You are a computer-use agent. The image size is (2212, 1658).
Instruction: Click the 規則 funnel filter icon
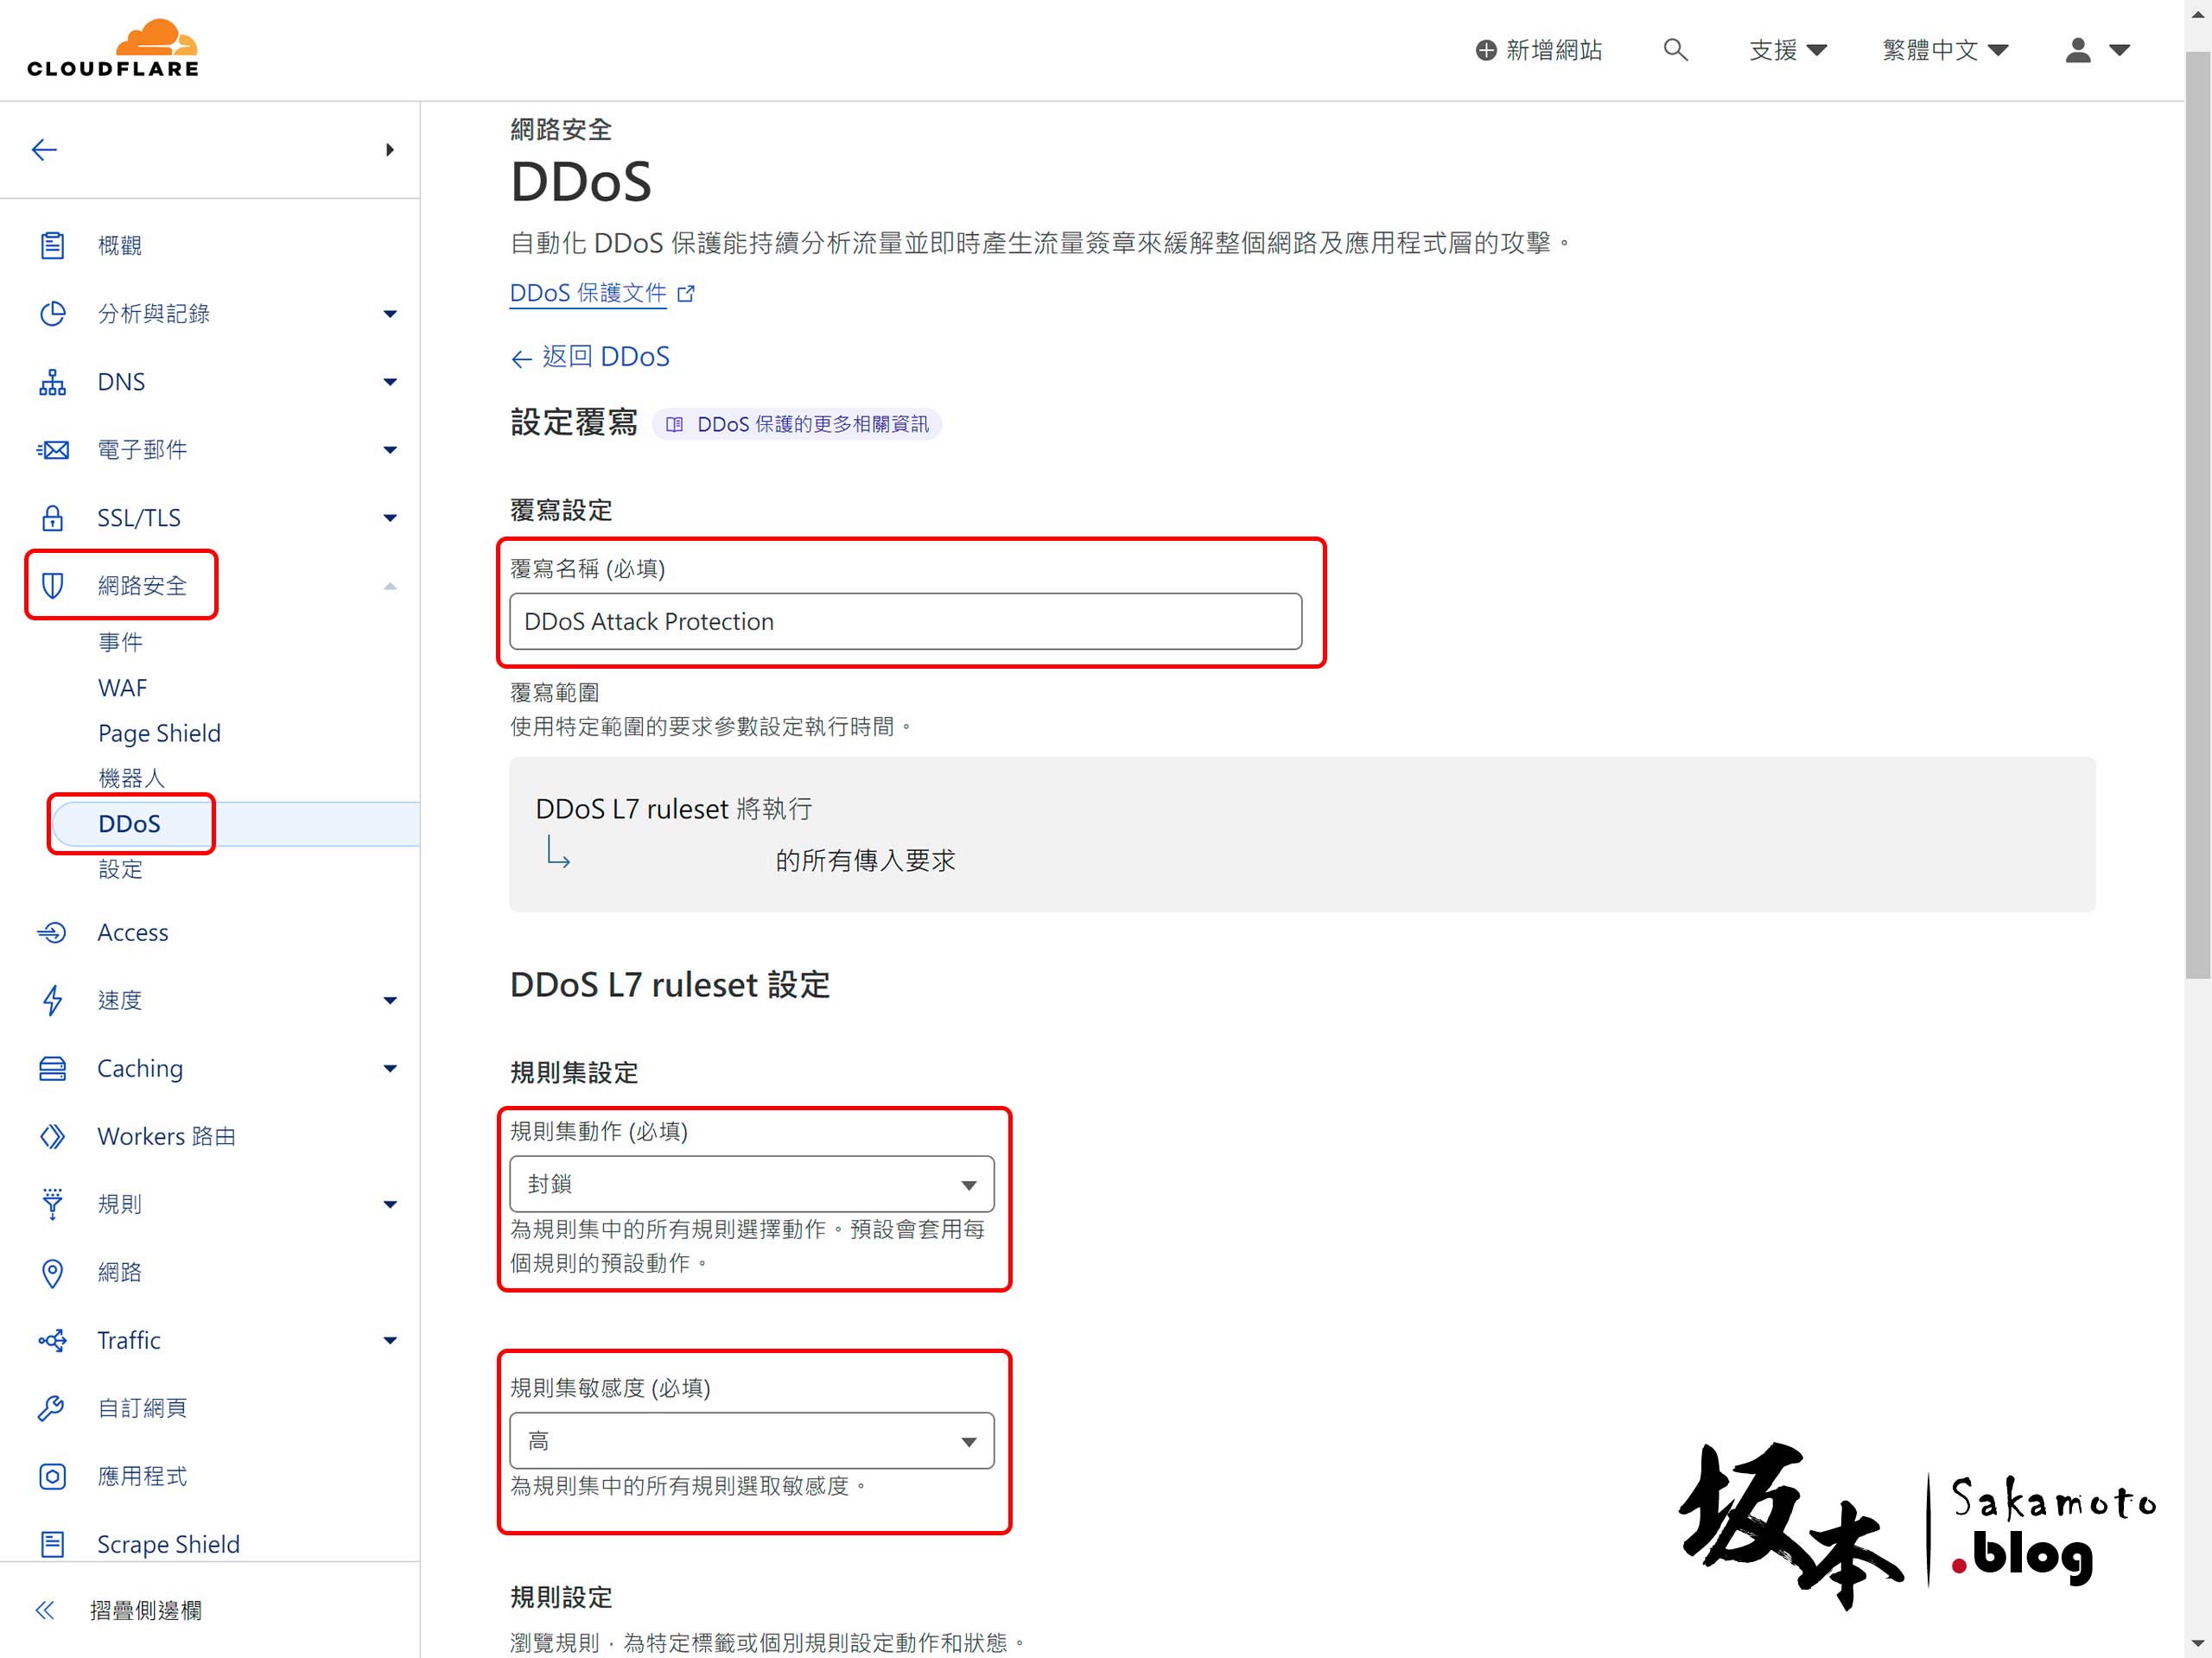pos(52,1204)
